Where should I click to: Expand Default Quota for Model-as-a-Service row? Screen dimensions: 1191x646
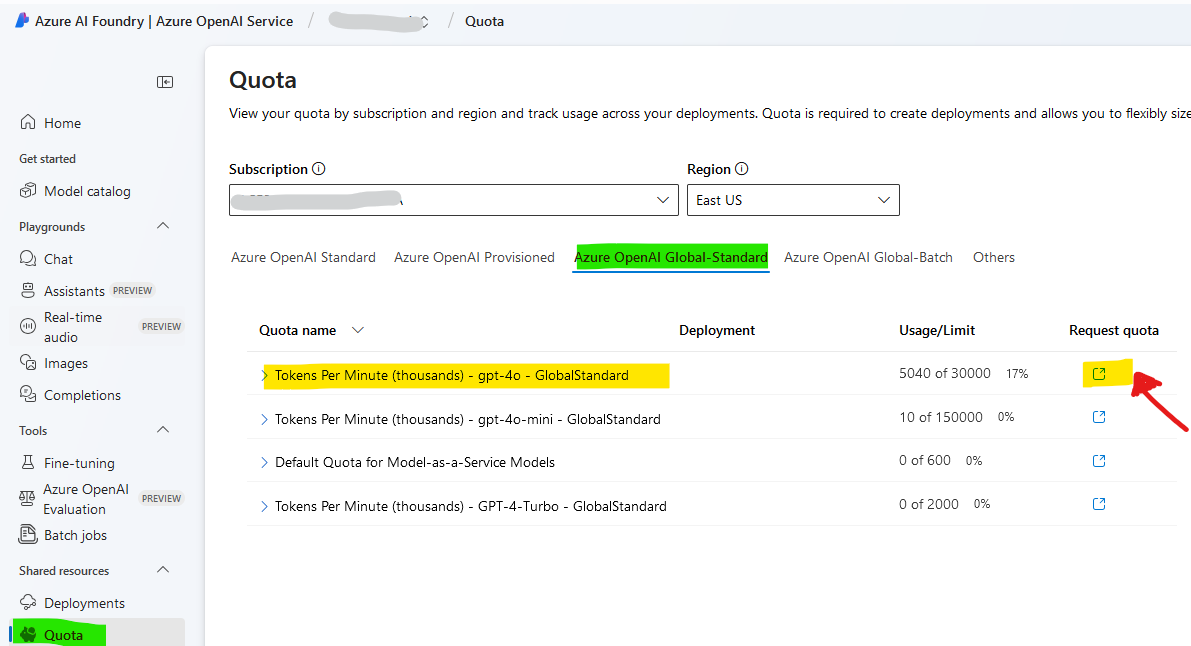point(264,462)
